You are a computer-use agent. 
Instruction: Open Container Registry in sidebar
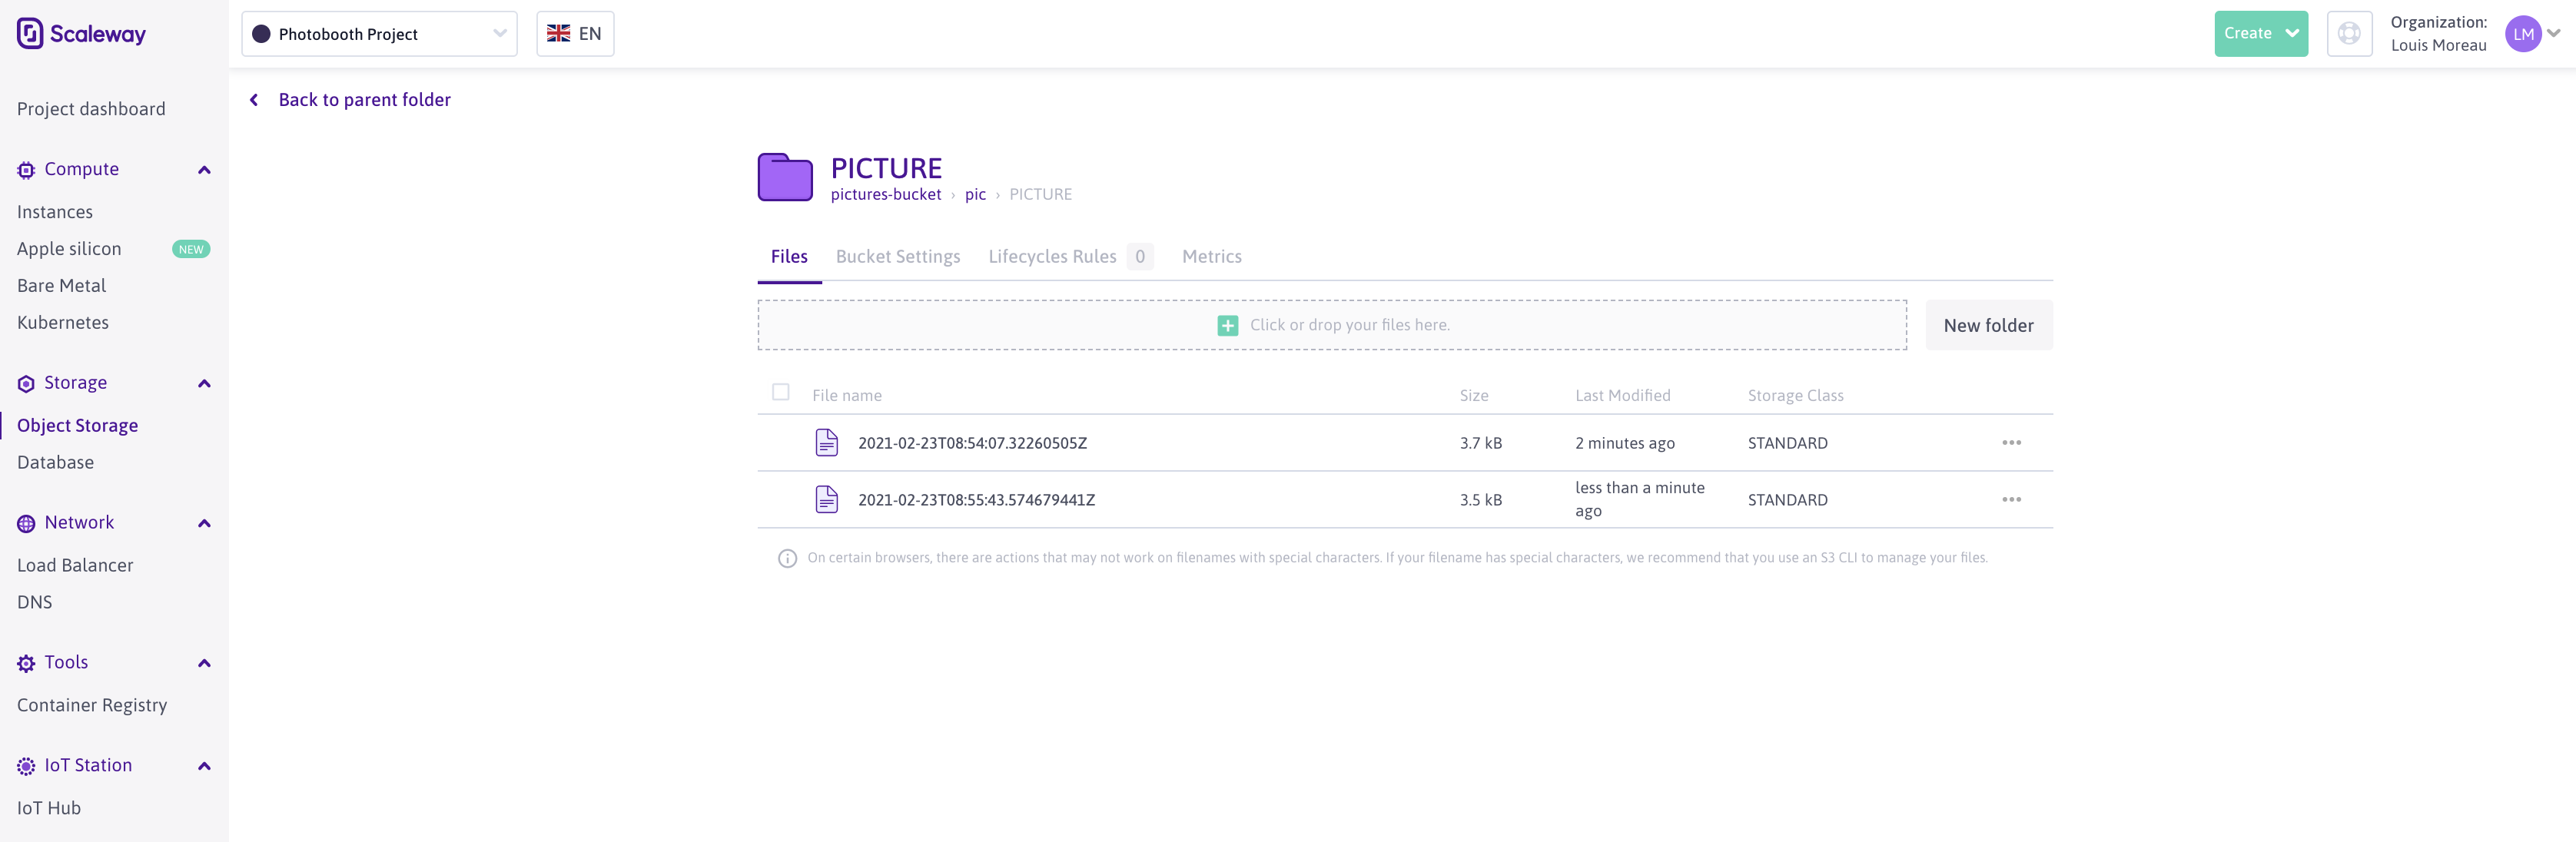92,705
